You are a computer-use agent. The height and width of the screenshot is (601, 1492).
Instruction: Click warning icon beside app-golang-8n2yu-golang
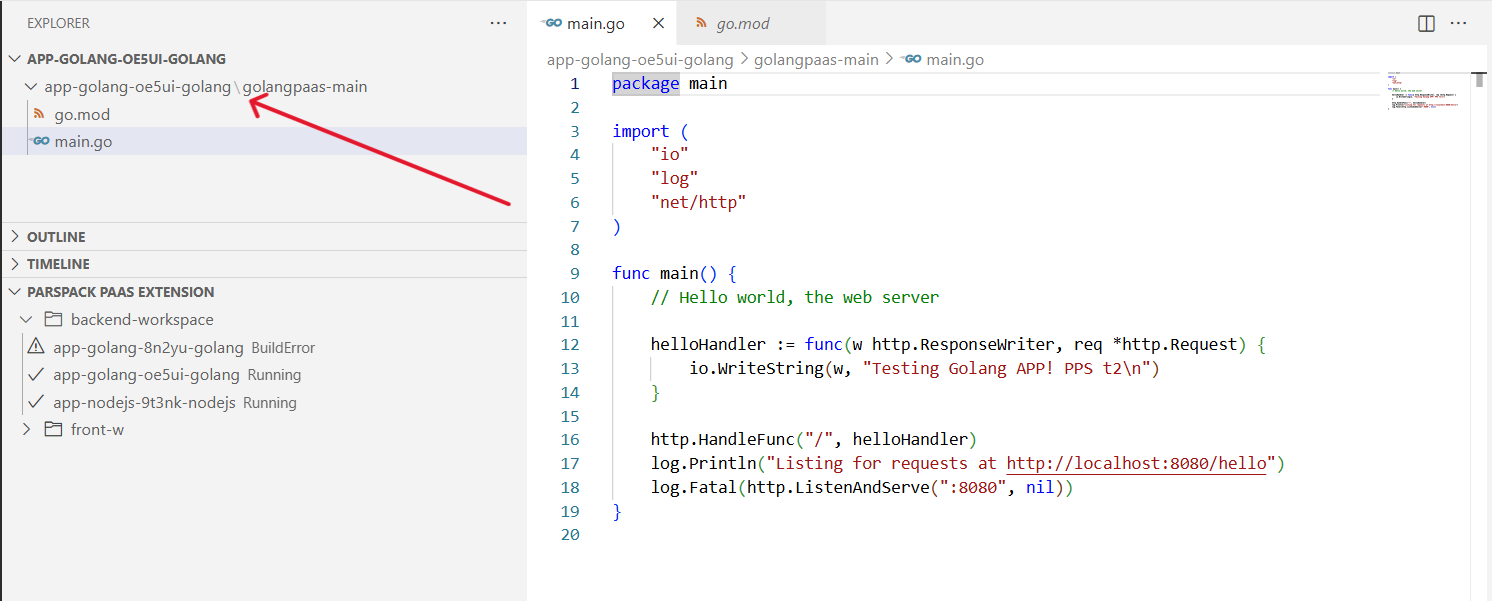click(36, 347)
